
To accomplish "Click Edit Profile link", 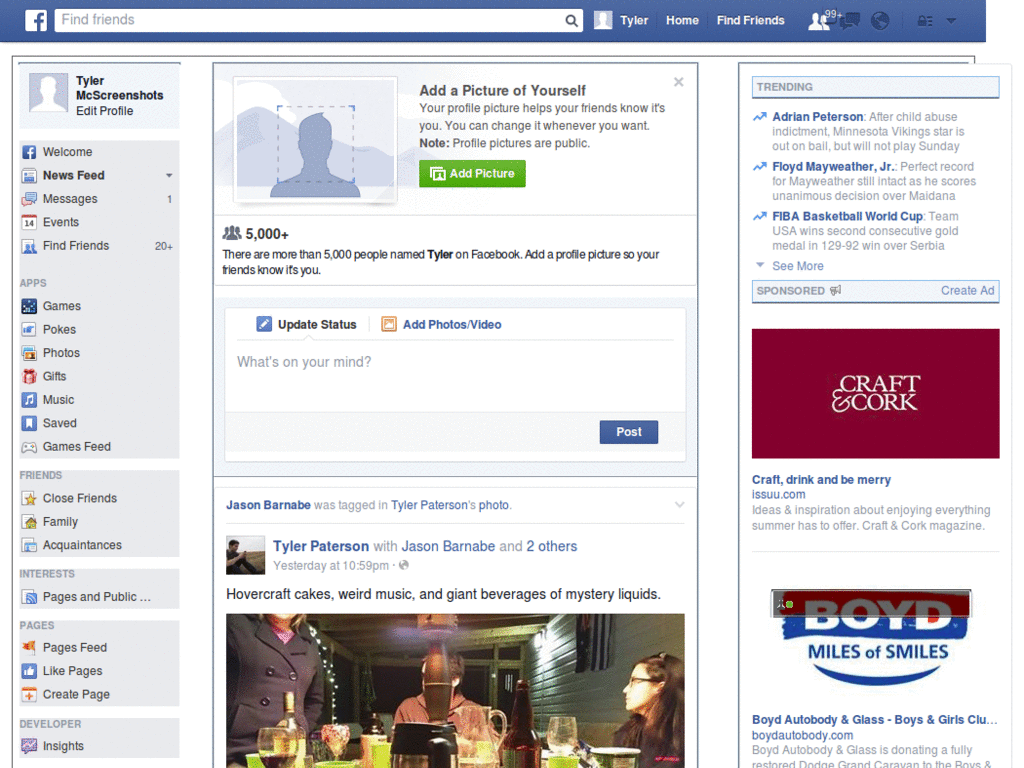I will 104,111.
